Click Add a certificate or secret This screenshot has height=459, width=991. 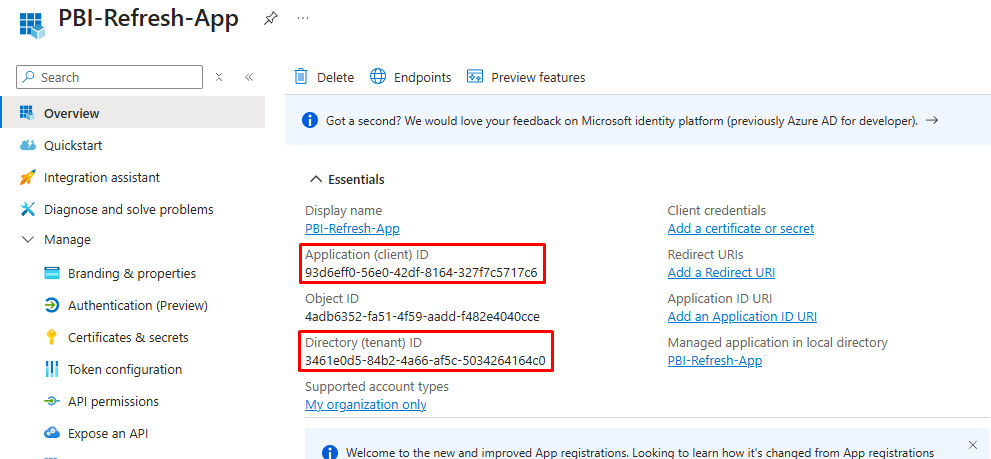coord(741,228)
